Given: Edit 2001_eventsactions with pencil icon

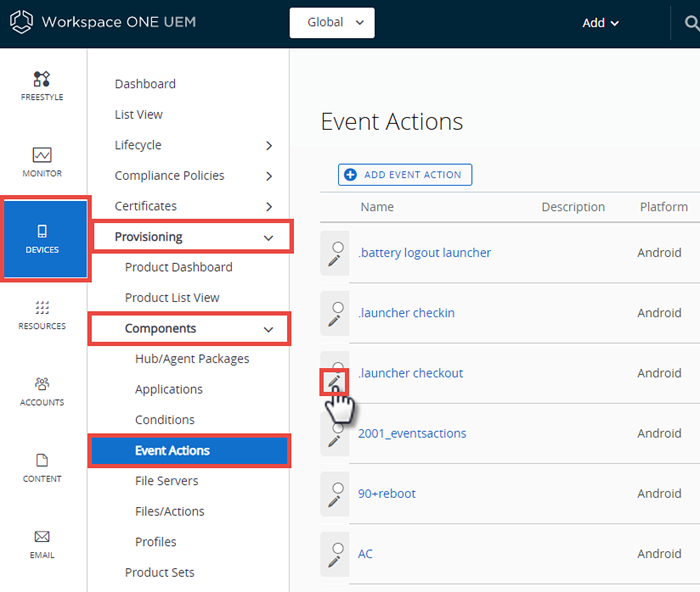Looking at the screenshot, I should point(333,442).
